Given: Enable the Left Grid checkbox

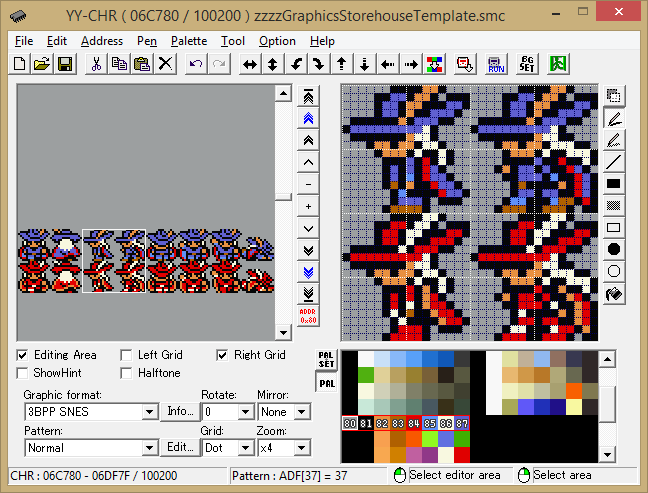Looking at the screenshot, I should [x=126, y=355].
